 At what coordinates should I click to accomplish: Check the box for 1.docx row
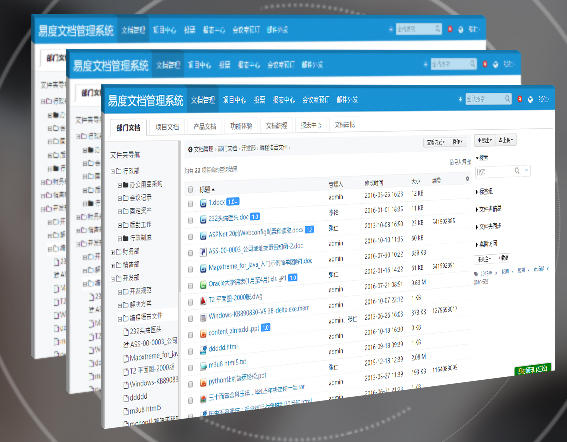[191, 204]
